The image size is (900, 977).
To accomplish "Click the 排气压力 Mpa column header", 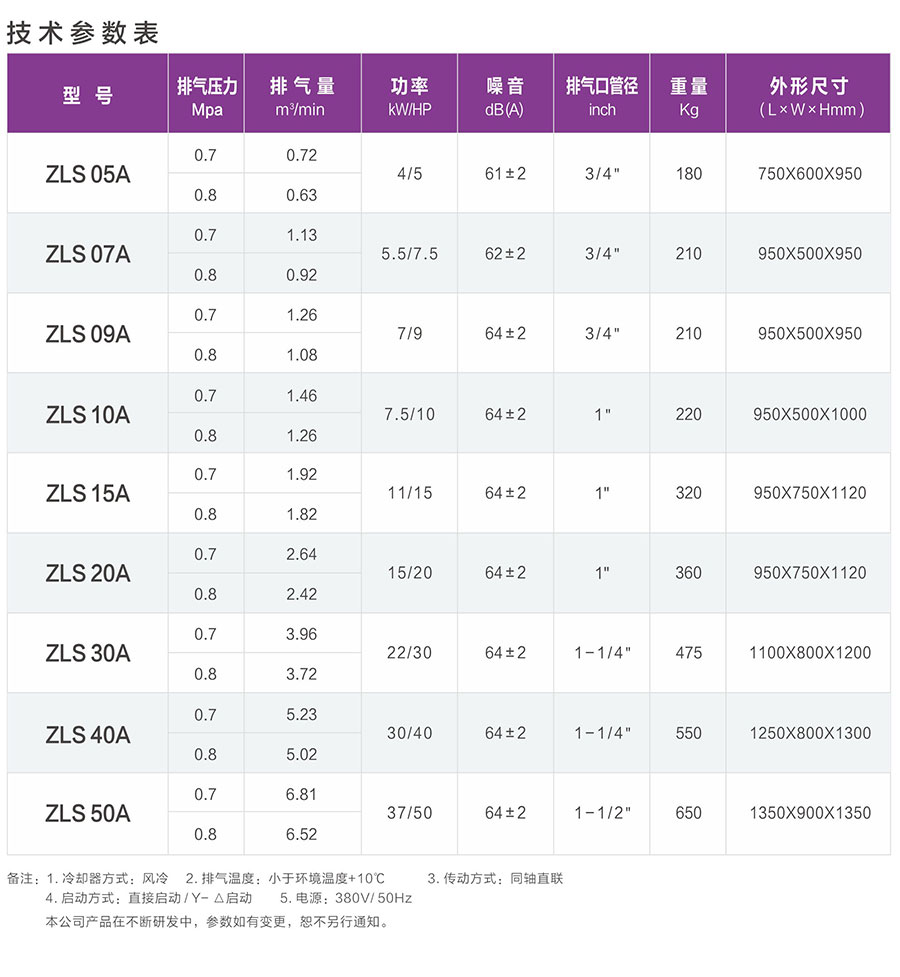I will (x=206, y=96).
